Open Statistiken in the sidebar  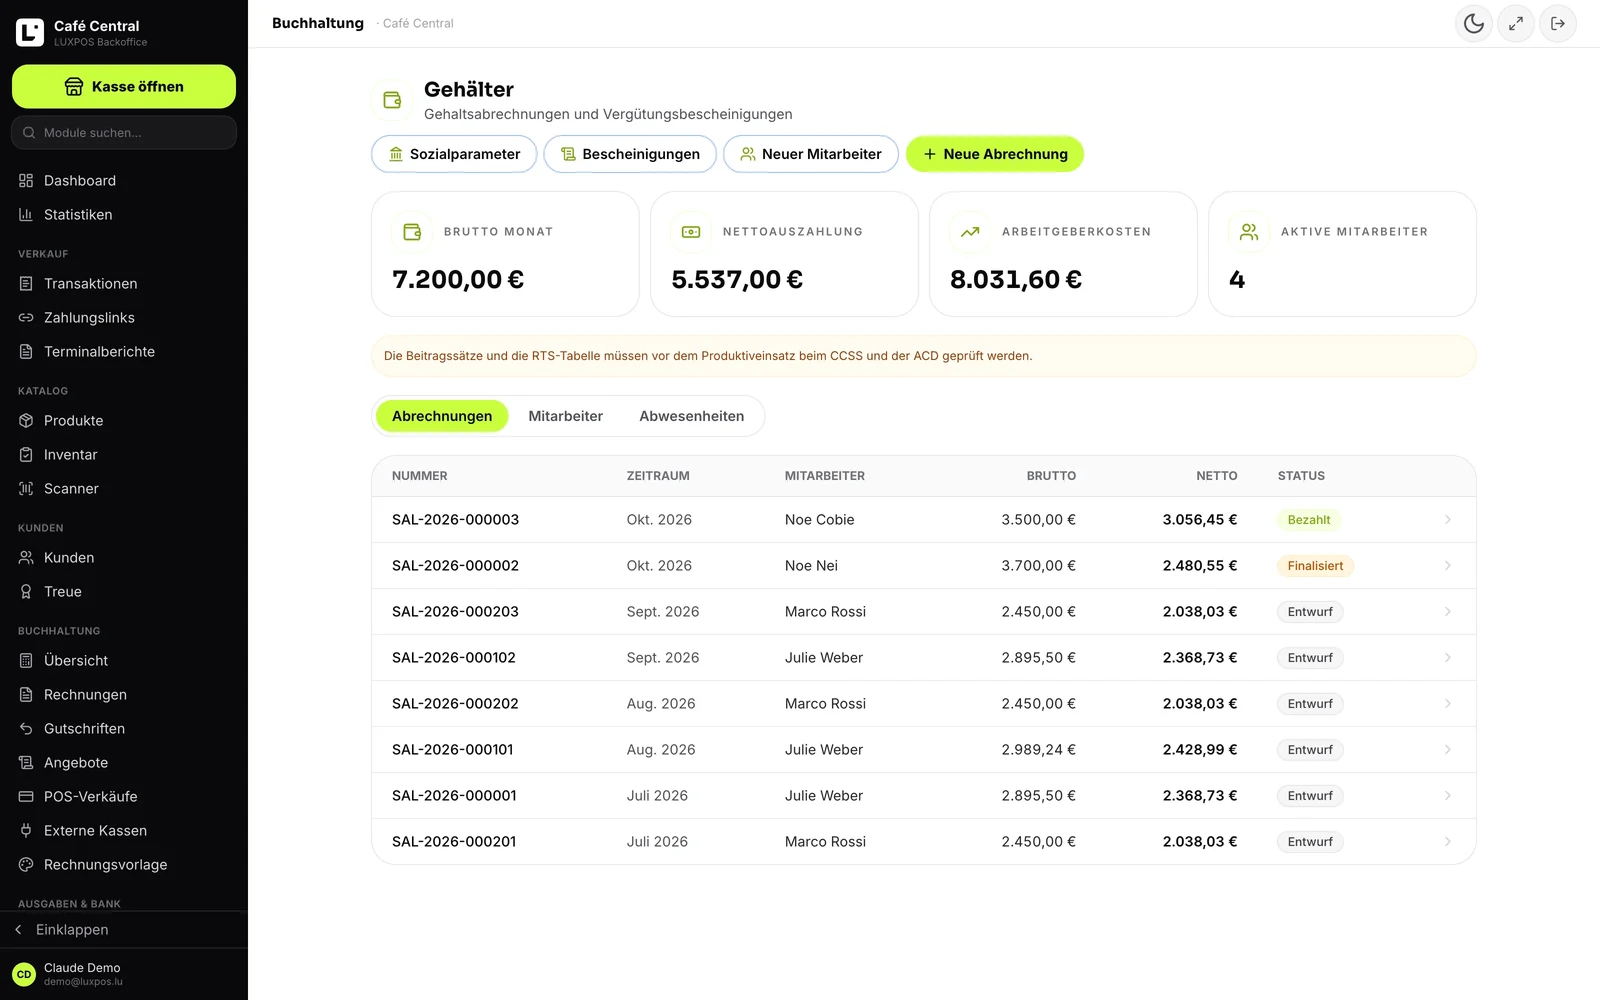pos(124,214)
